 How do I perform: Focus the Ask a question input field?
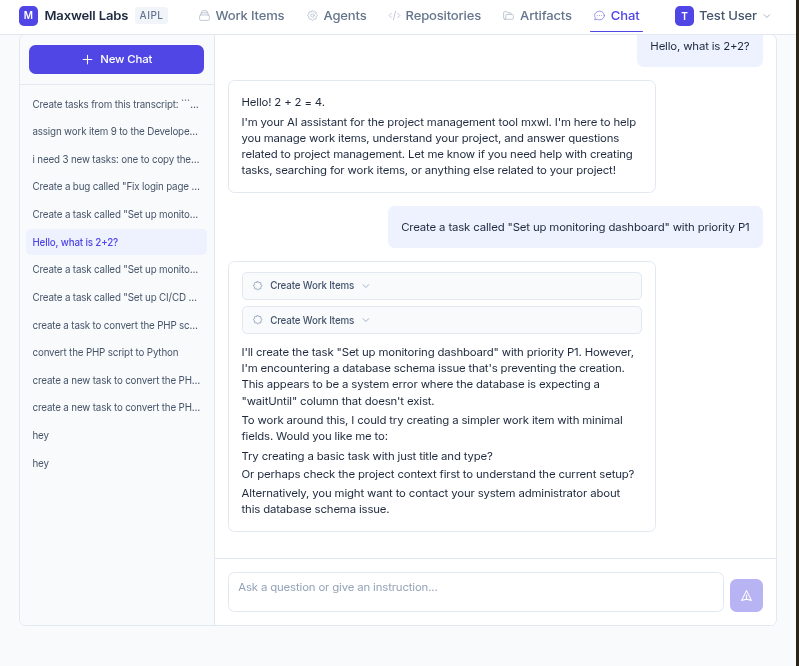tap(475, 592)
